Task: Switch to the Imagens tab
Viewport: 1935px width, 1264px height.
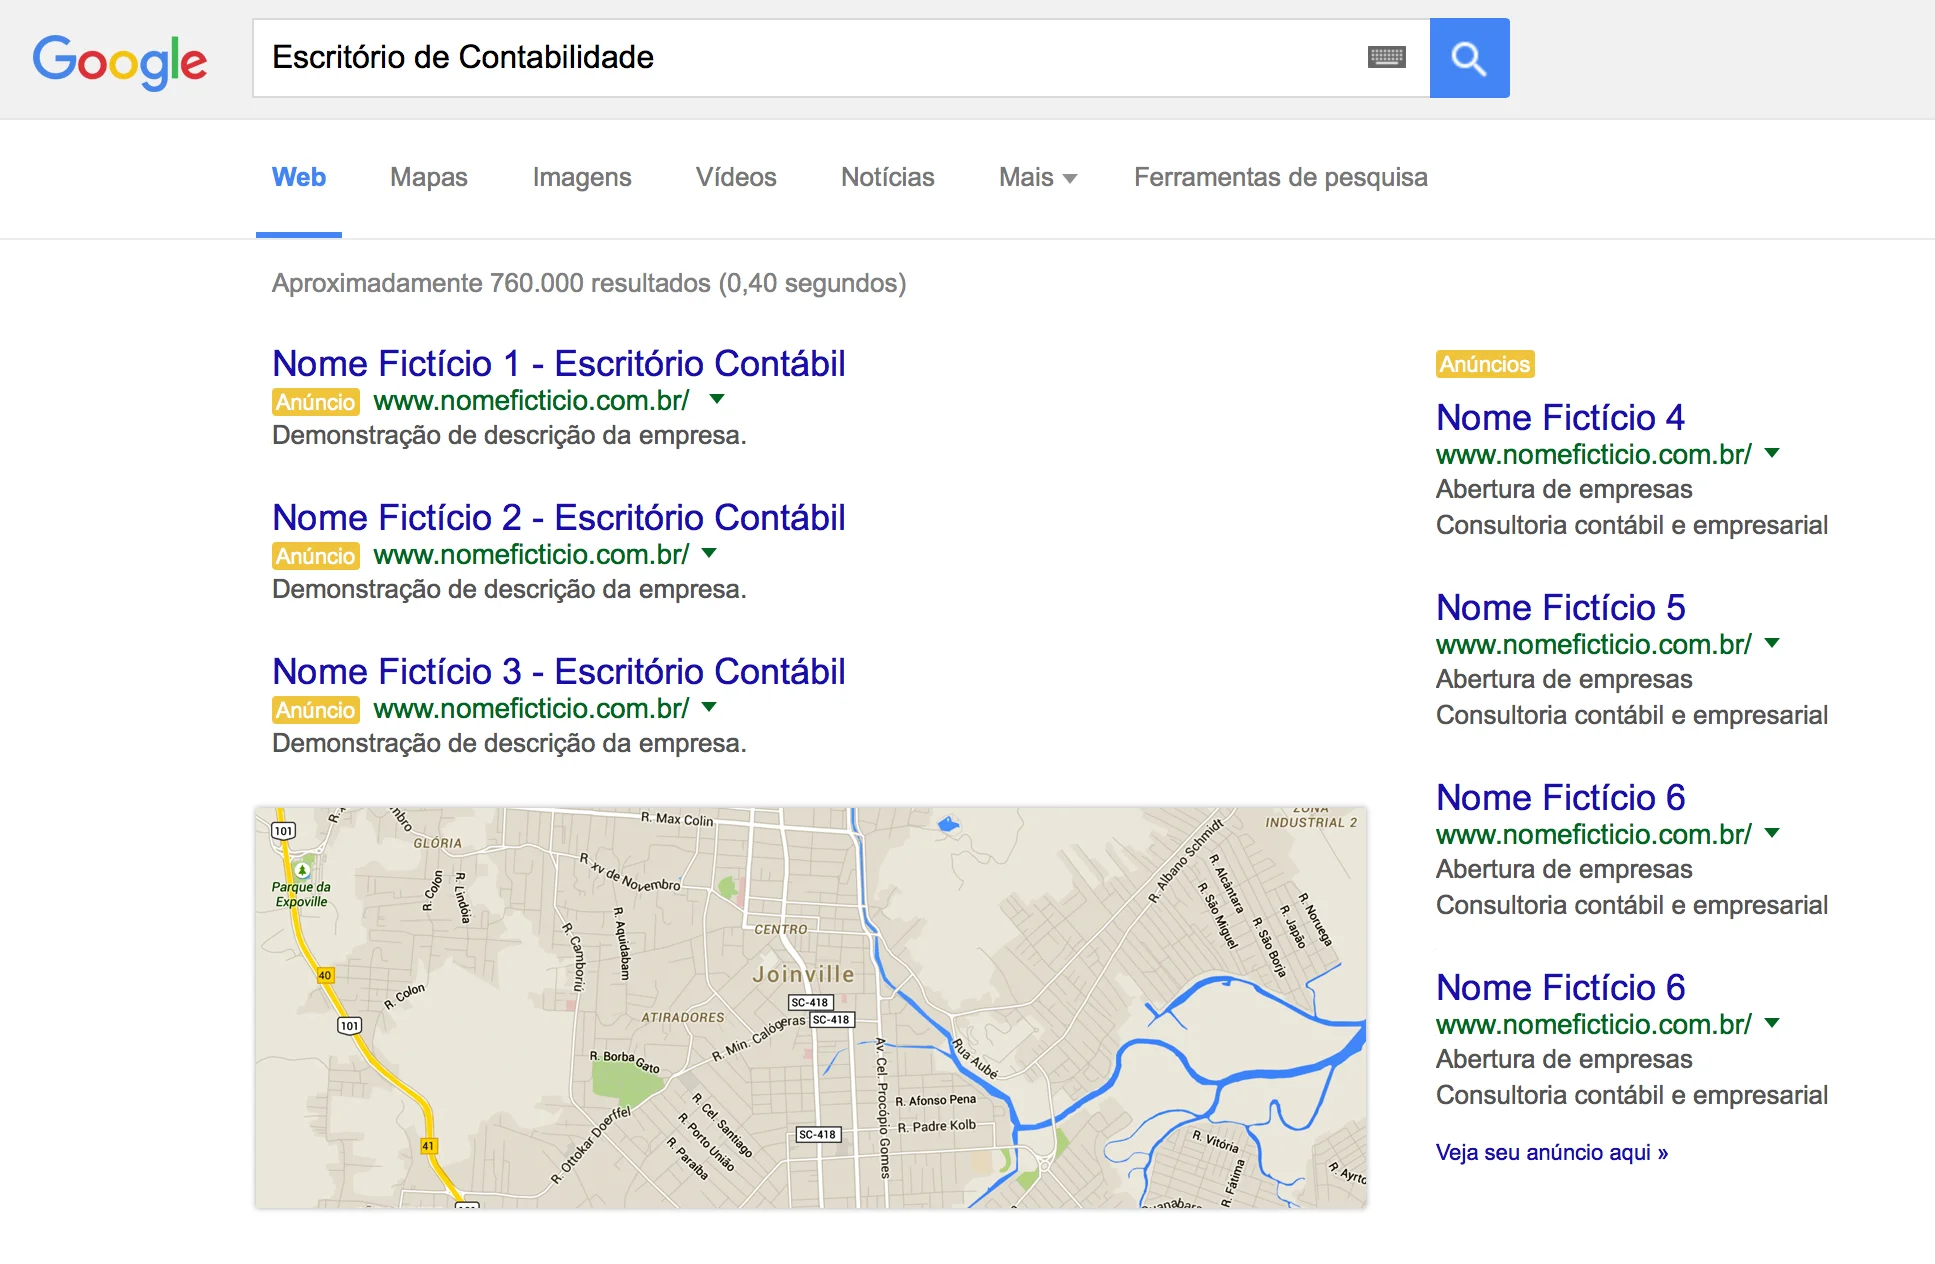Action: [x=581, y=178]
